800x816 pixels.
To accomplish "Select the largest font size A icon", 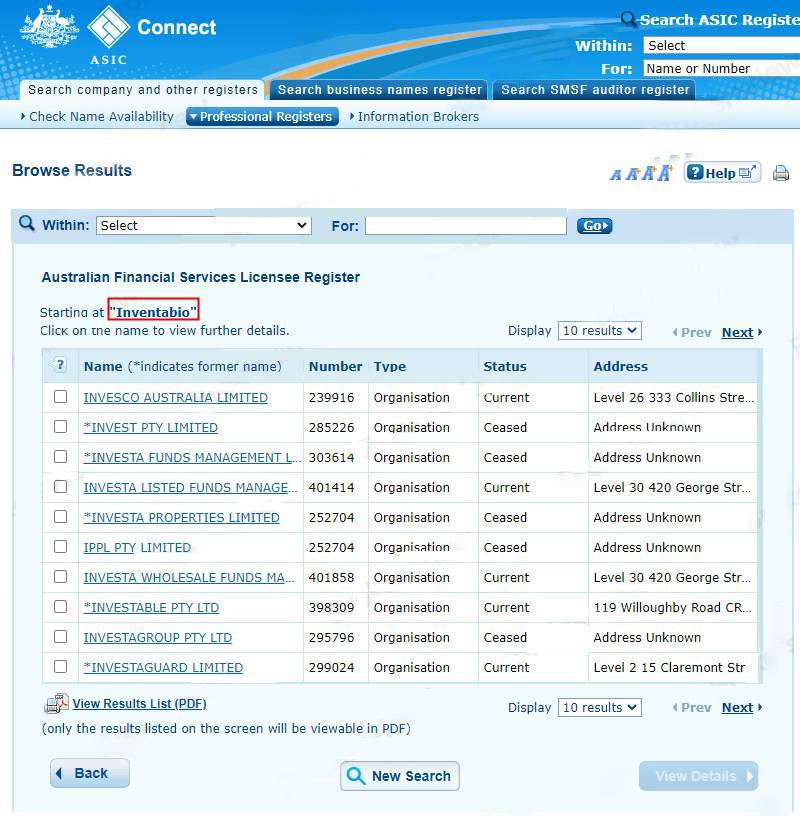I will [x=666, y=172].
